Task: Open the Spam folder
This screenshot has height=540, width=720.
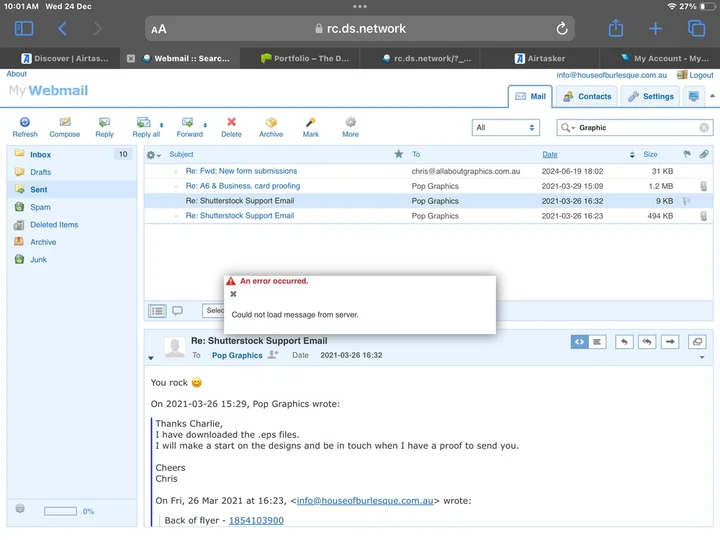Action: pyautogui.click(x=72, y=207)
